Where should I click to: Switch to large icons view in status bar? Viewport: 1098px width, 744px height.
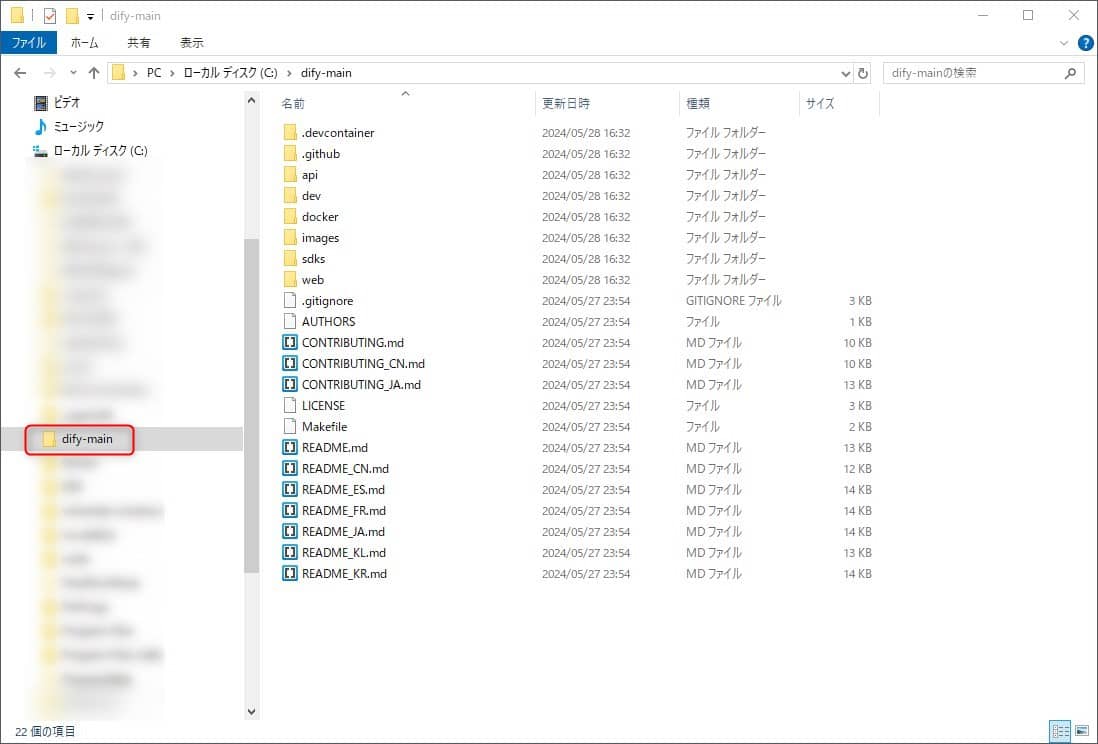1083,731
